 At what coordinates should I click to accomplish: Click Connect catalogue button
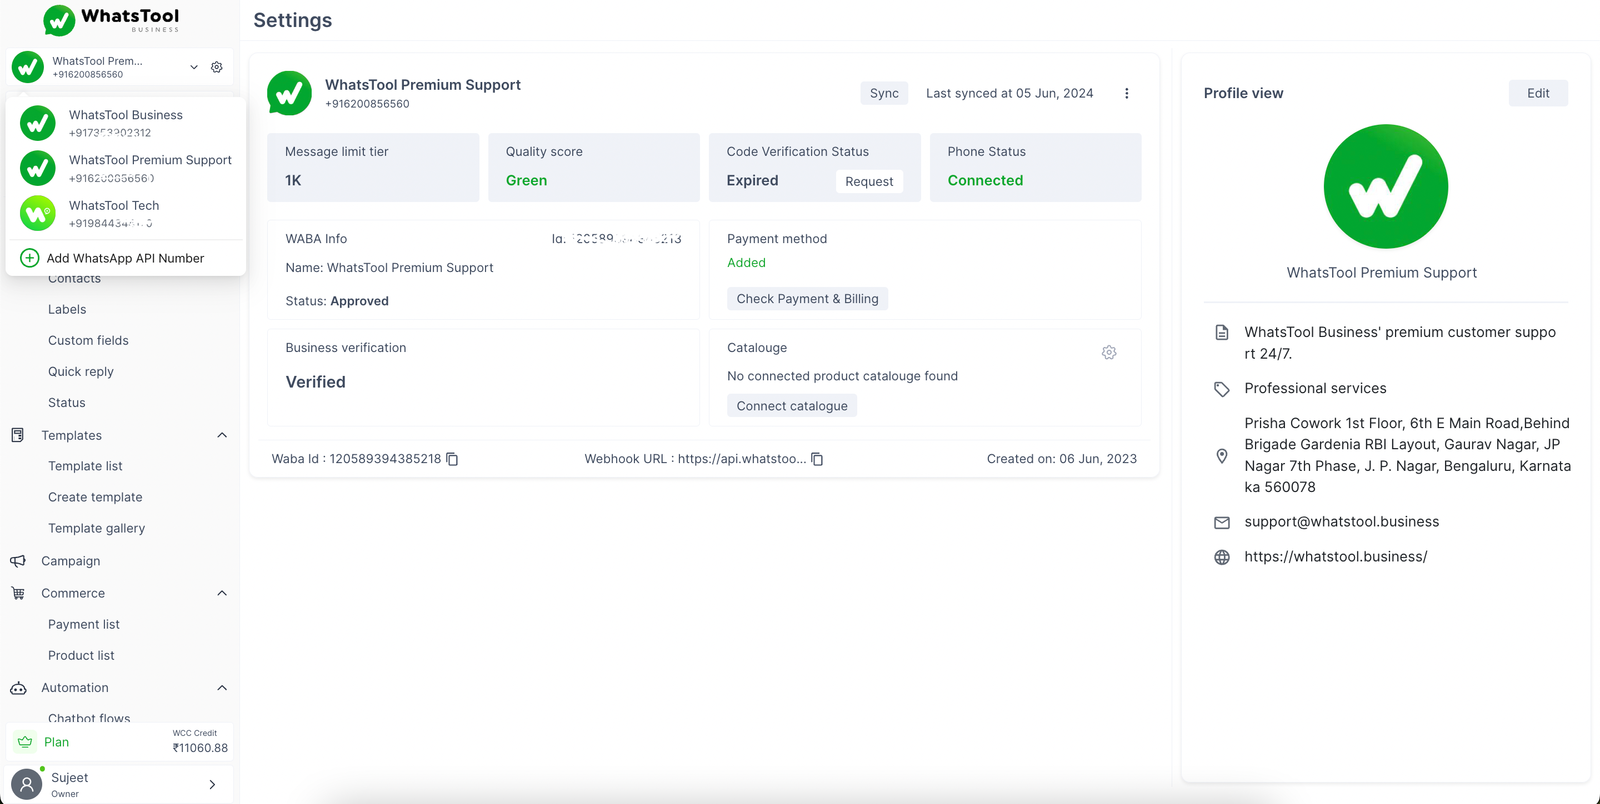point(792,406)
